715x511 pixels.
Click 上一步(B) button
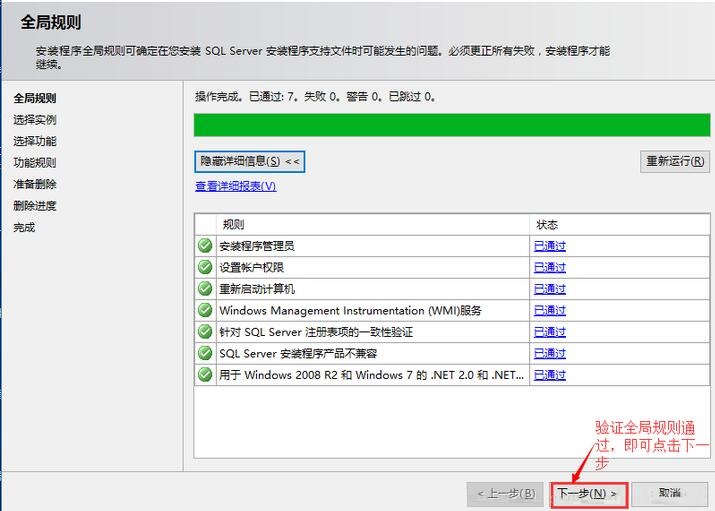505,494
